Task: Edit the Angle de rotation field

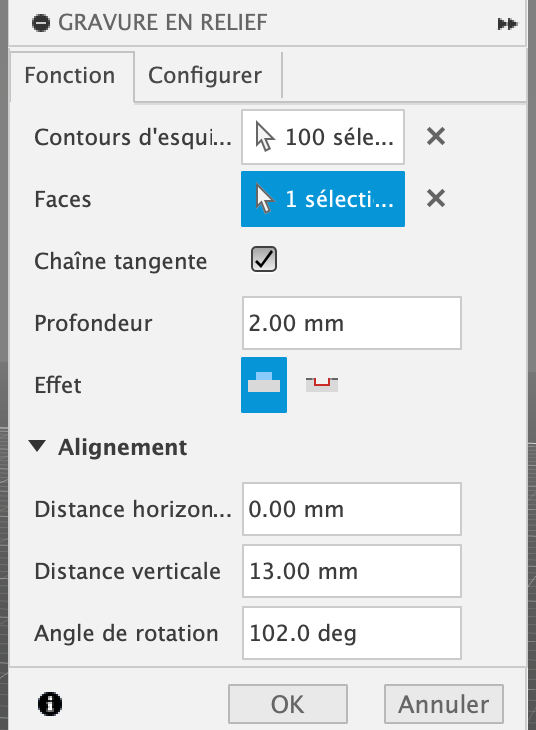Action: [352, 633]
